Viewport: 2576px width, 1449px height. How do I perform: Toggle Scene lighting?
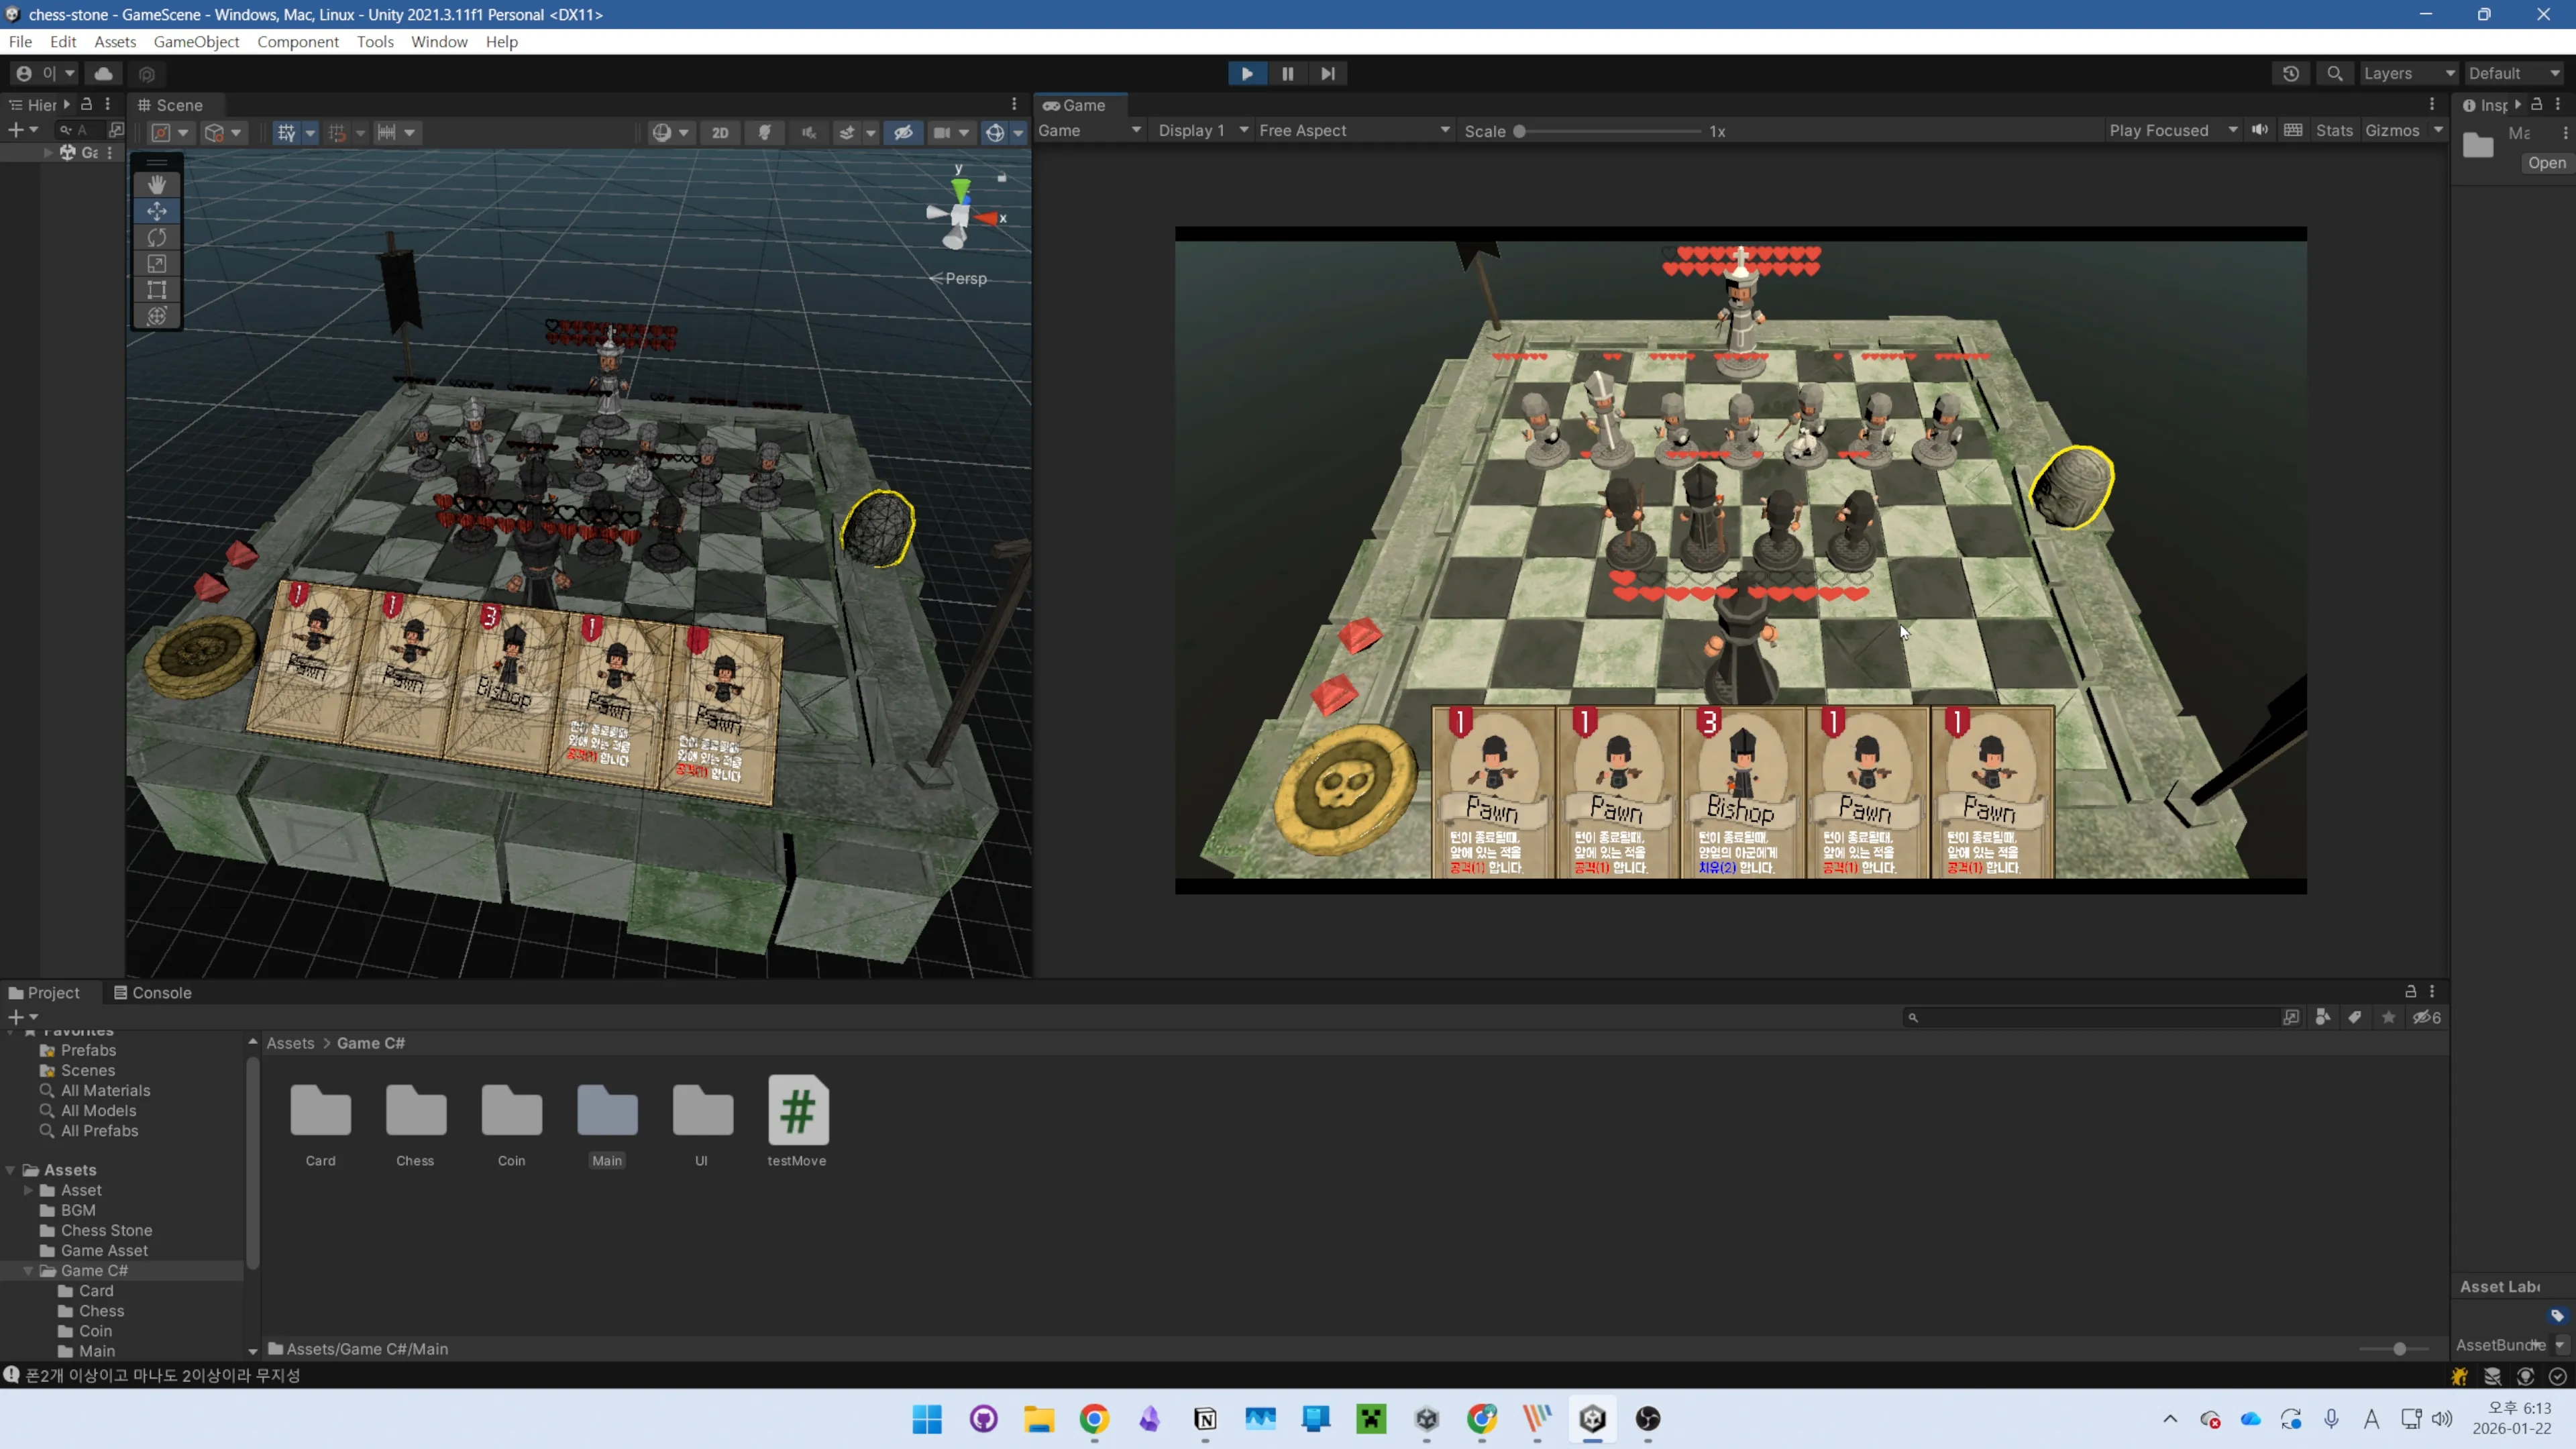point(764,132)
